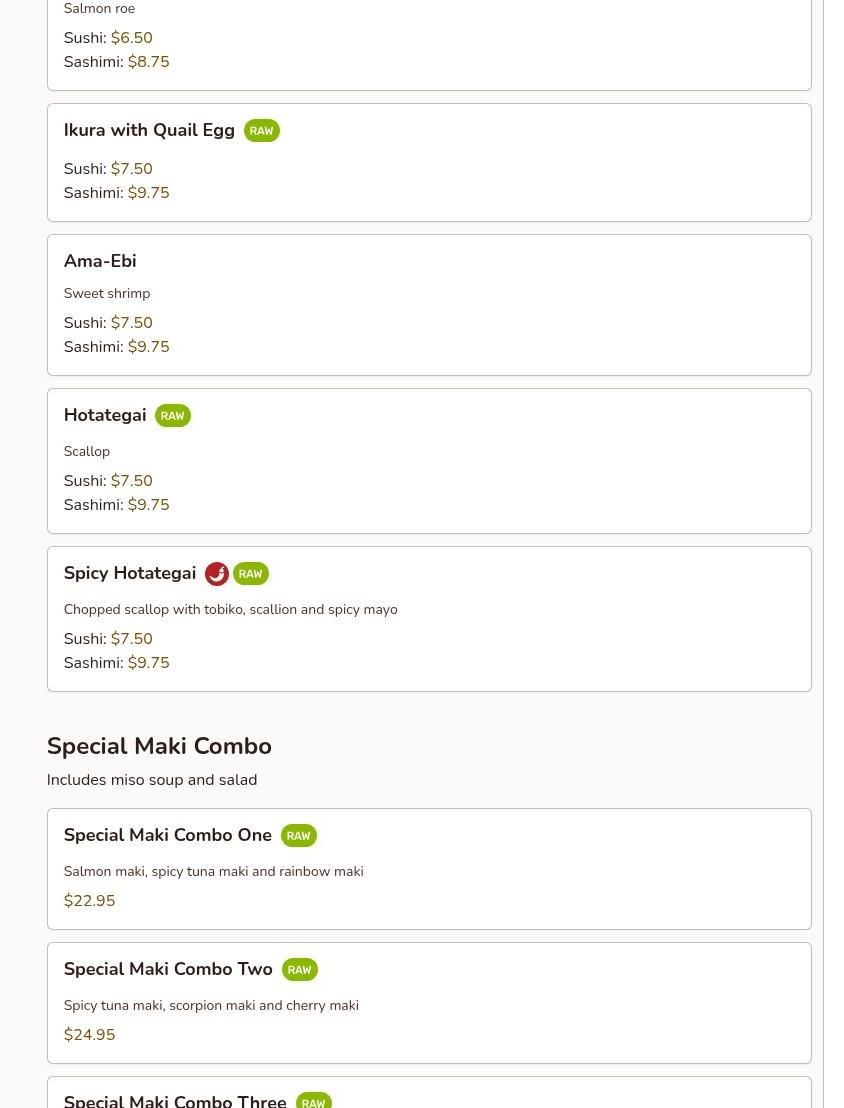This screenshot has height=1108, width=844.
Task: Click the RAW badge next to Hotategai
Action: point(172,416)
